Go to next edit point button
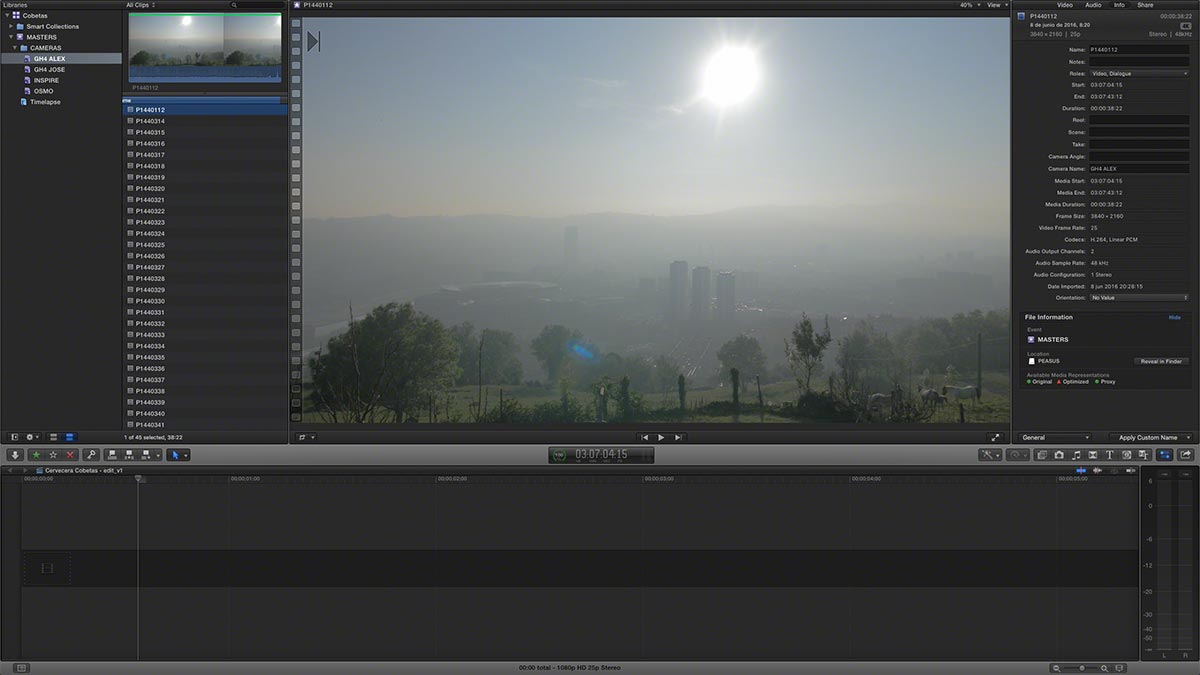The width and height of the screenshot is (1200, 675). click(x=678, y=437)
